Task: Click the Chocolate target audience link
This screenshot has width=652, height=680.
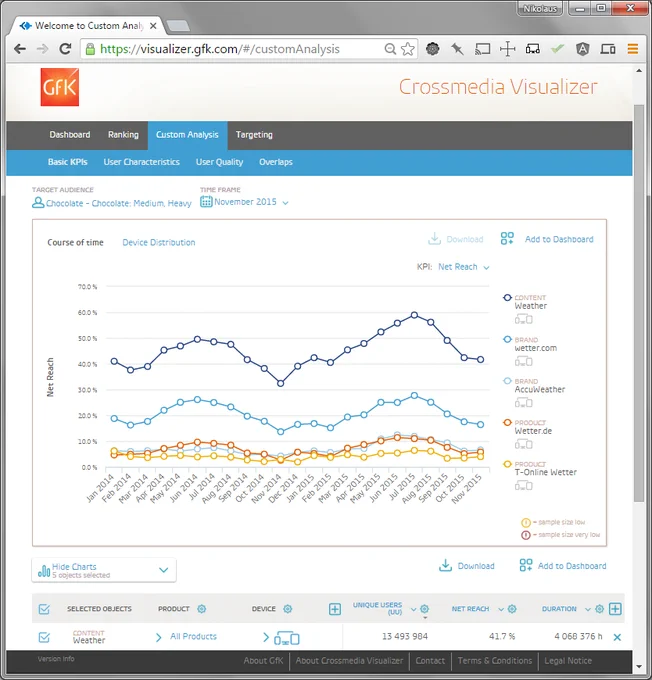Action: point(118,203)
